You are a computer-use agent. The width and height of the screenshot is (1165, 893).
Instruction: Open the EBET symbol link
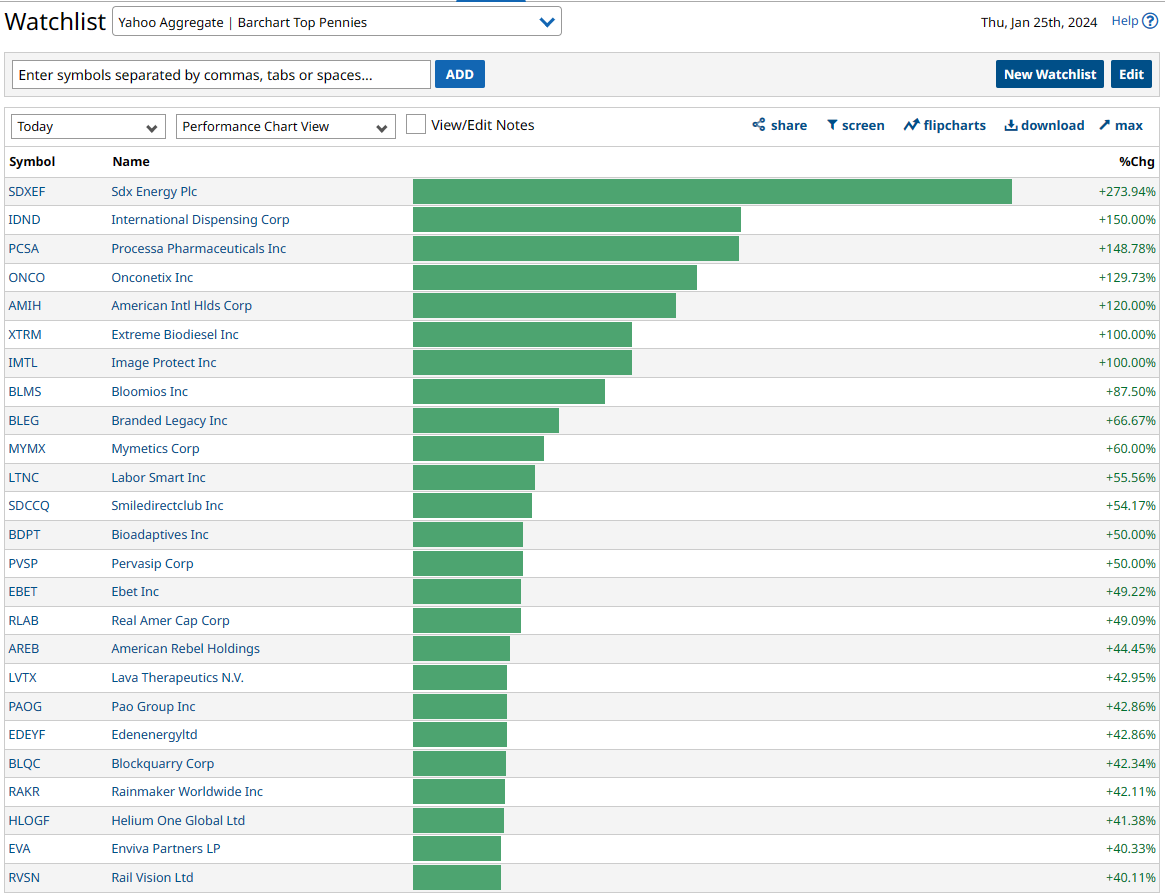[x=22, y=593]
